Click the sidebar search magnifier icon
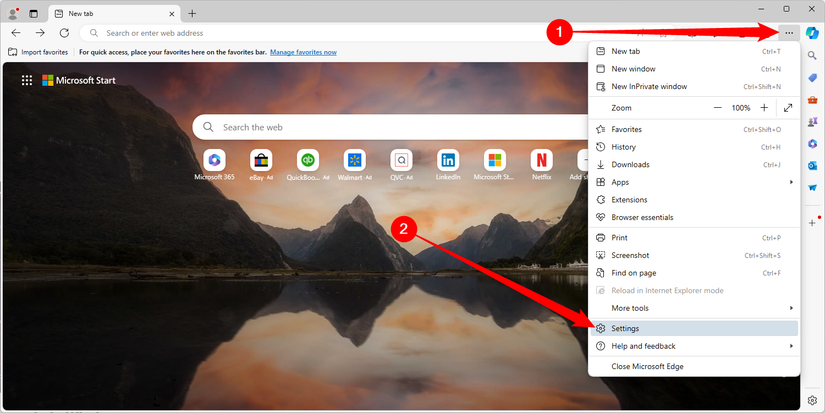825x413 pixels. 812,55
